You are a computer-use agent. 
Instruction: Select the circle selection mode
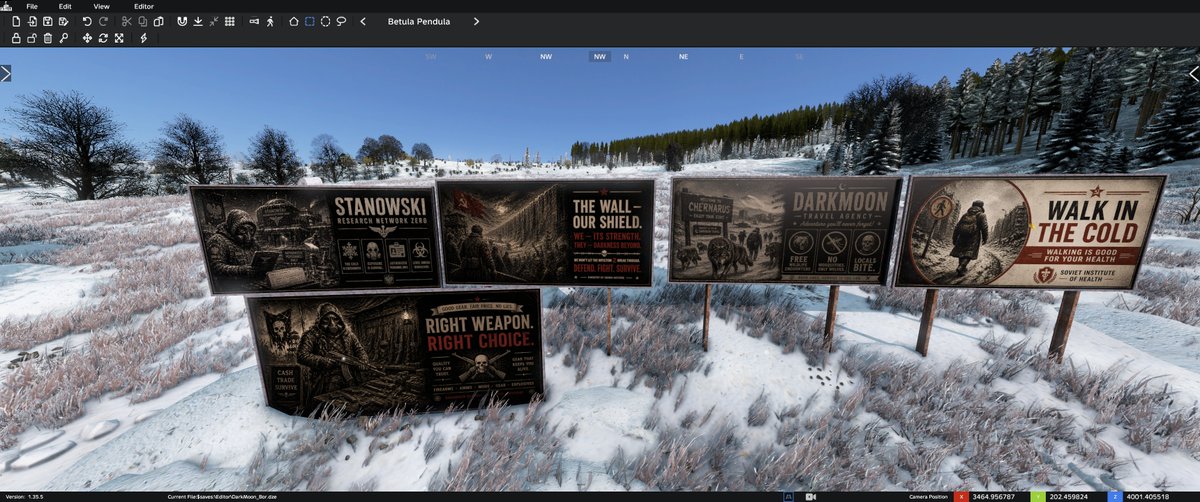[325, 21]
